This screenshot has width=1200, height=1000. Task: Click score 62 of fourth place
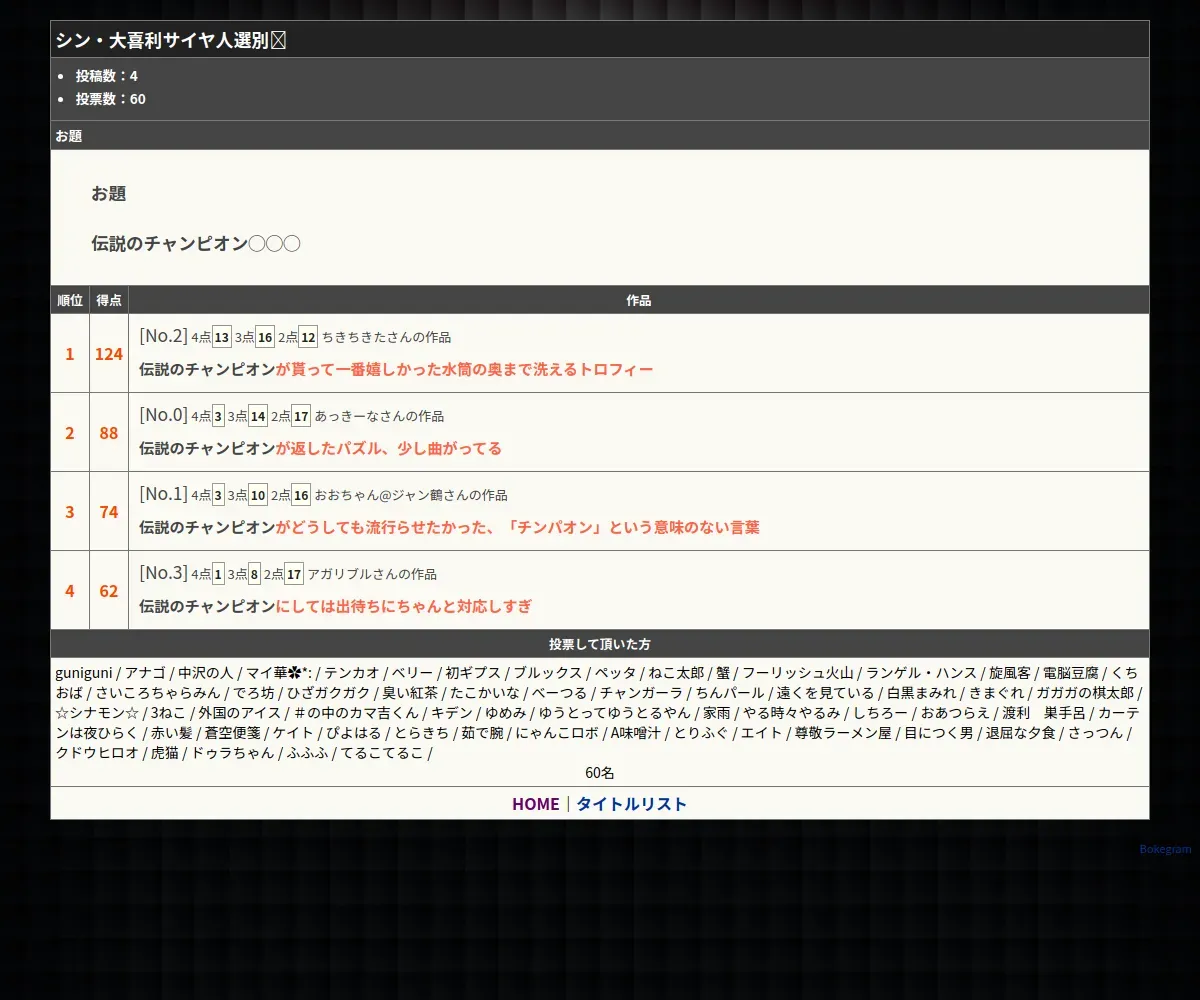pos(109,591)
